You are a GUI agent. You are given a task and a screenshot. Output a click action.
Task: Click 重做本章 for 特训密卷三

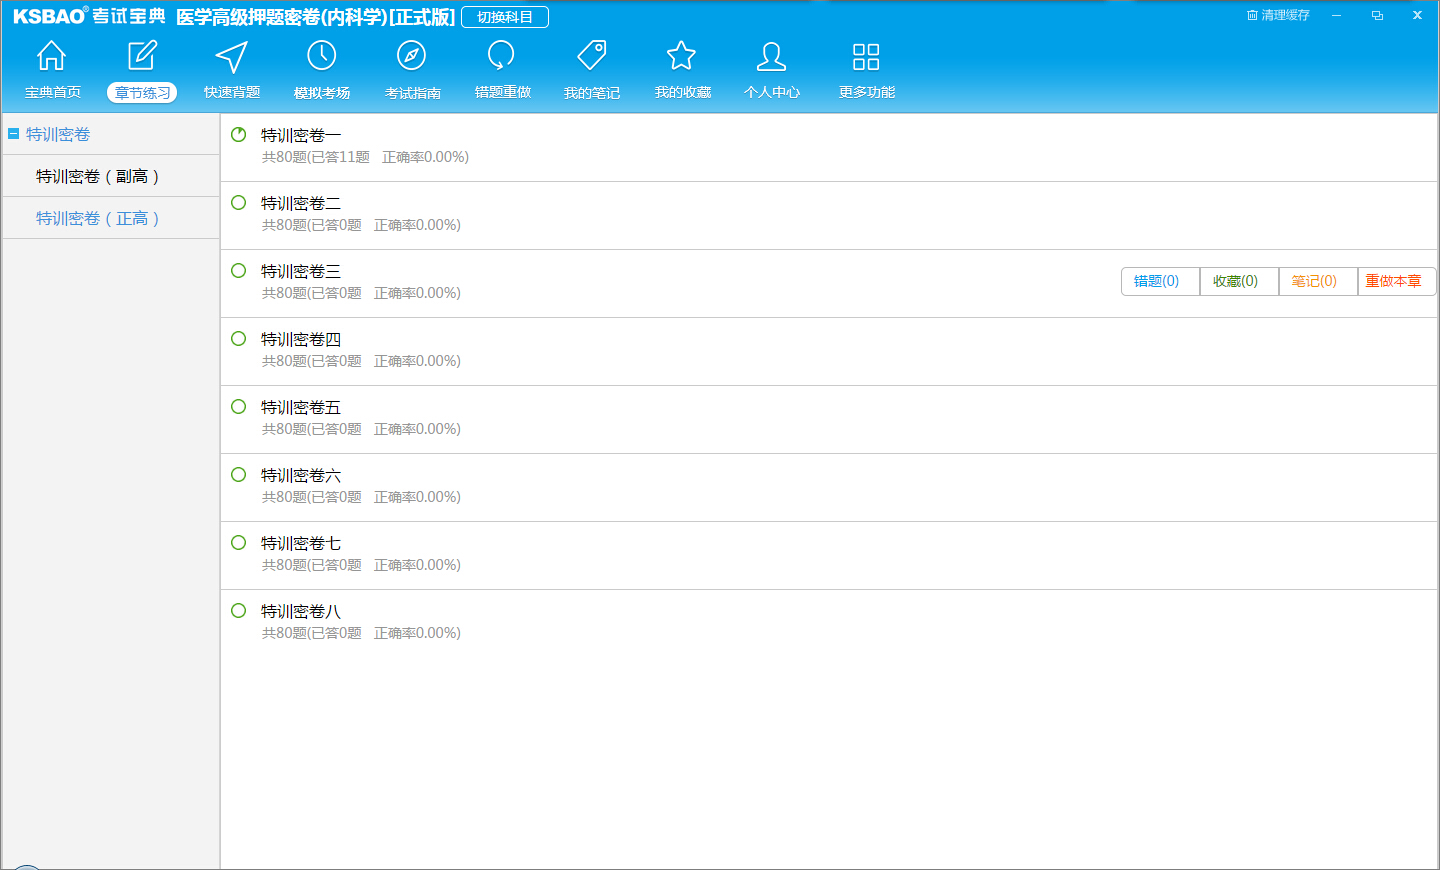[1397, 281]
